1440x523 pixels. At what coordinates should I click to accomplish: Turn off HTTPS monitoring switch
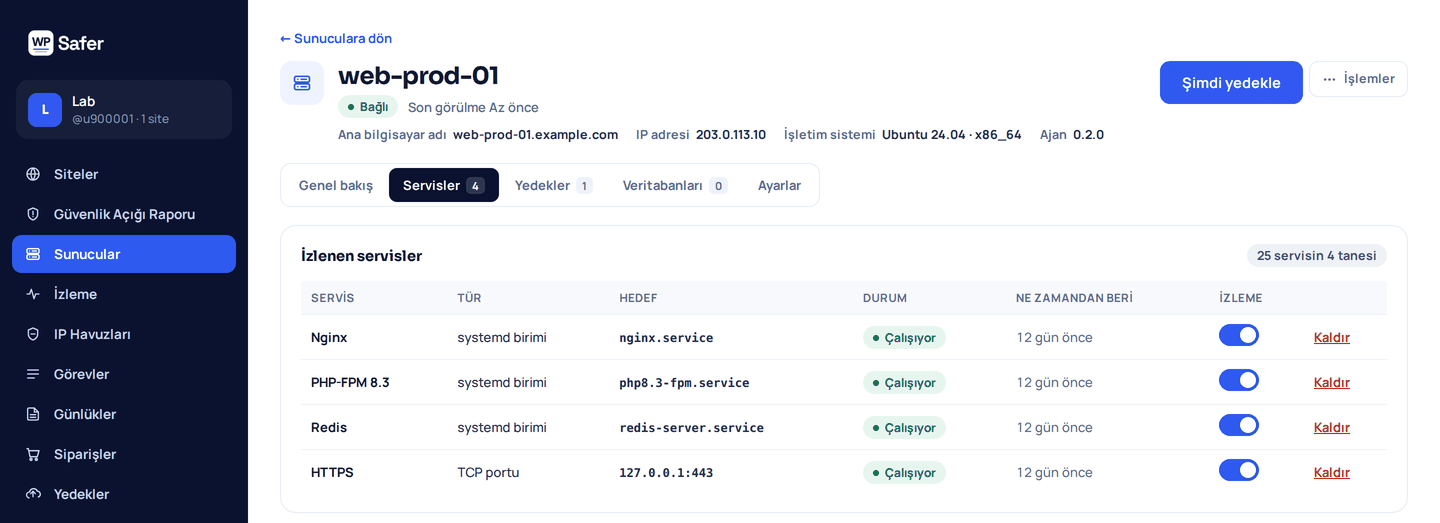point(1239,470)
